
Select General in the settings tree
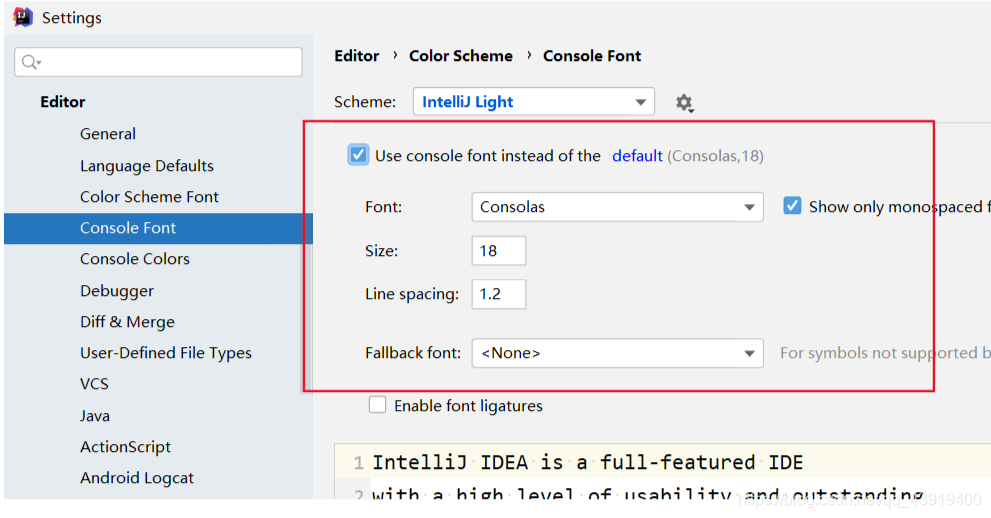point(107,134)
